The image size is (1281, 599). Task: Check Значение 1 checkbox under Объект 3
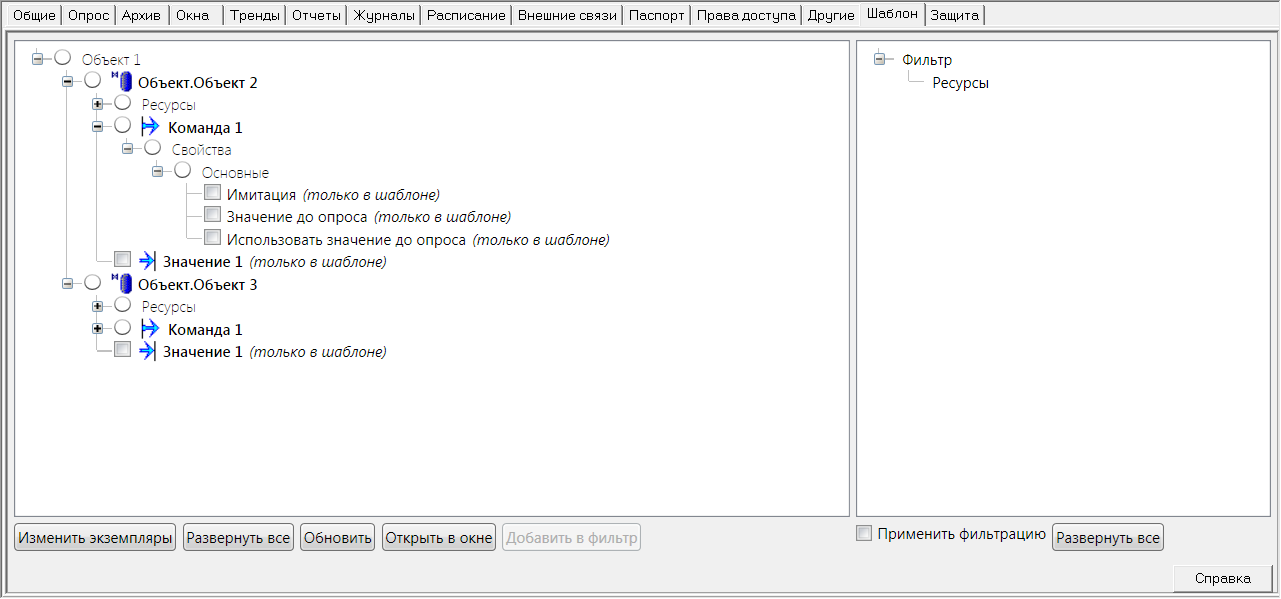click(x=122, y=350)
